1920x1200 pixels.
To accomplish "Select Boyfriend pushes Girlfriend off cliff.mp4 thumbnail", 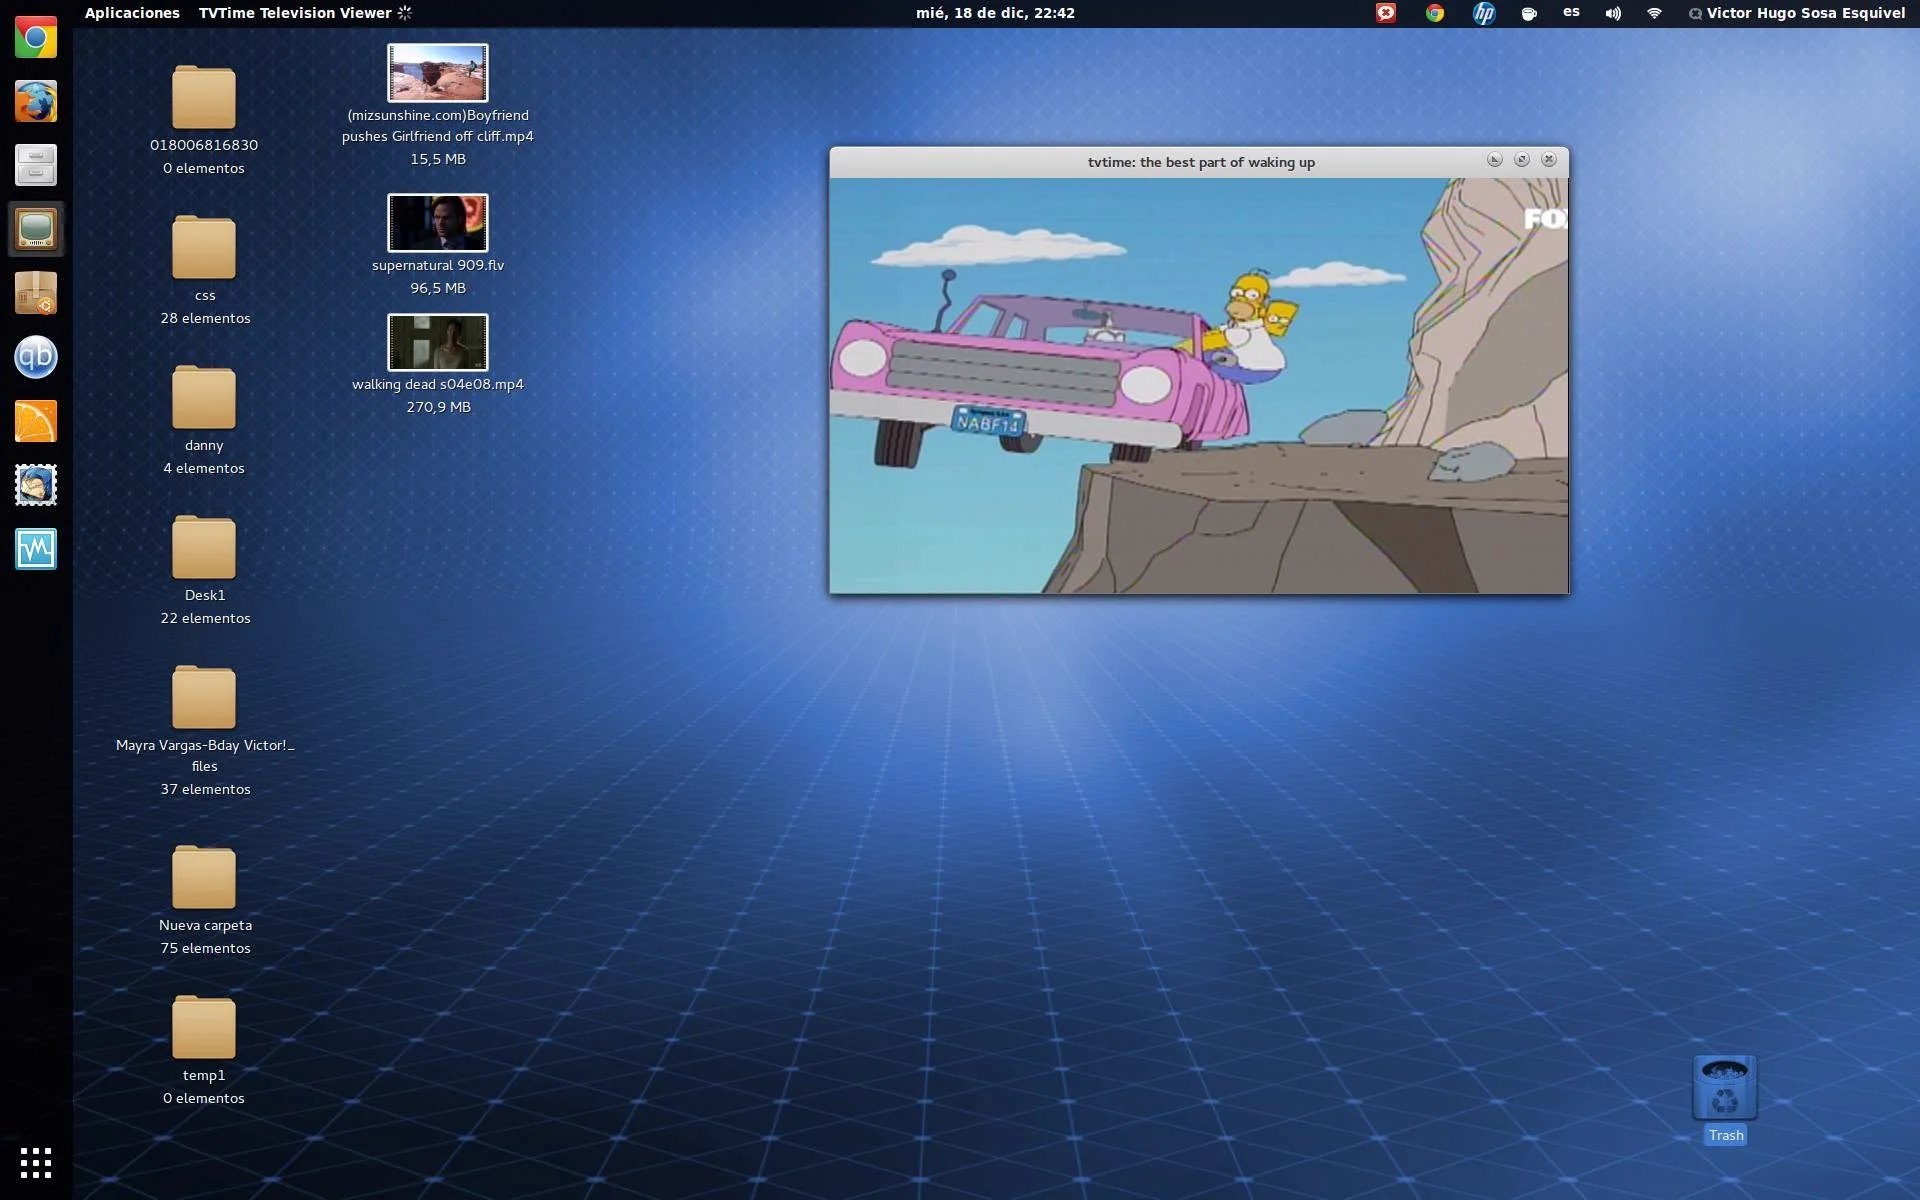I will click(438, 73).
